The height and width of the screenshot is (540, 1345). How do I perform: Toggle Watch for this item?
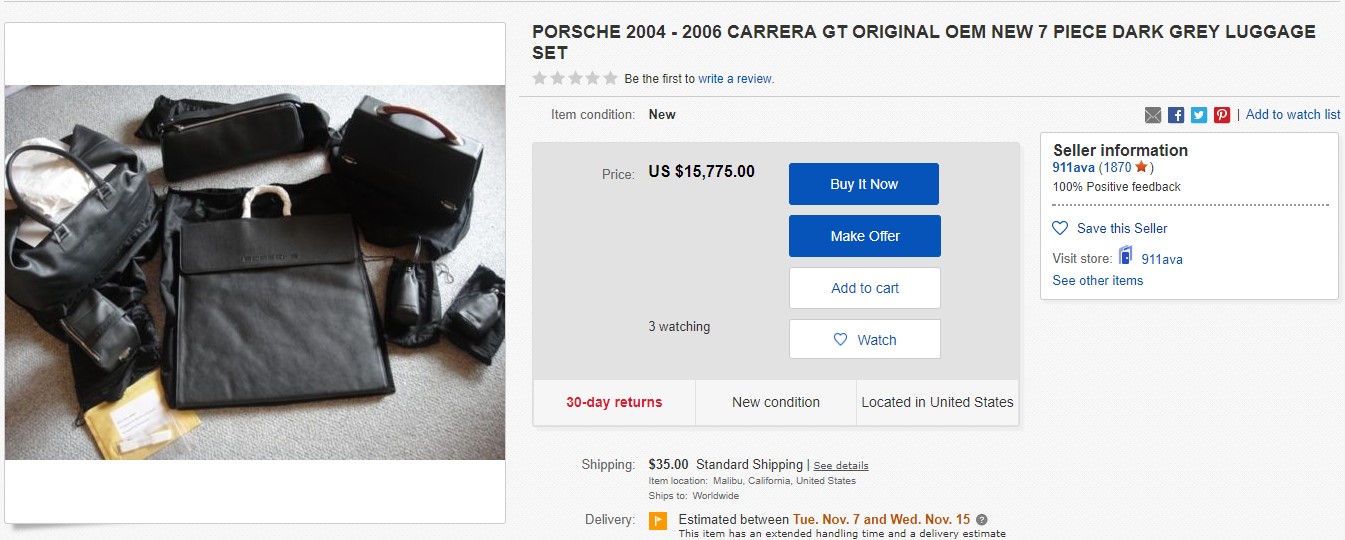(865, 340)
